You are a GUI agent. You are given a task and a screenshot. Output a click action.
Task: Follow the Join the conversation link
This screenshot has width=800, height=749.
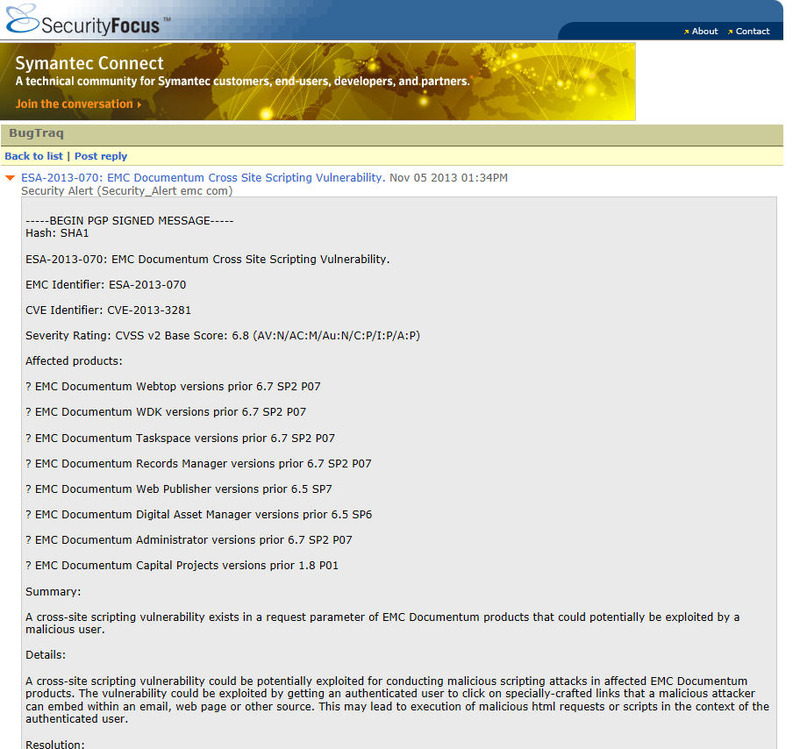tap(73, 104)
